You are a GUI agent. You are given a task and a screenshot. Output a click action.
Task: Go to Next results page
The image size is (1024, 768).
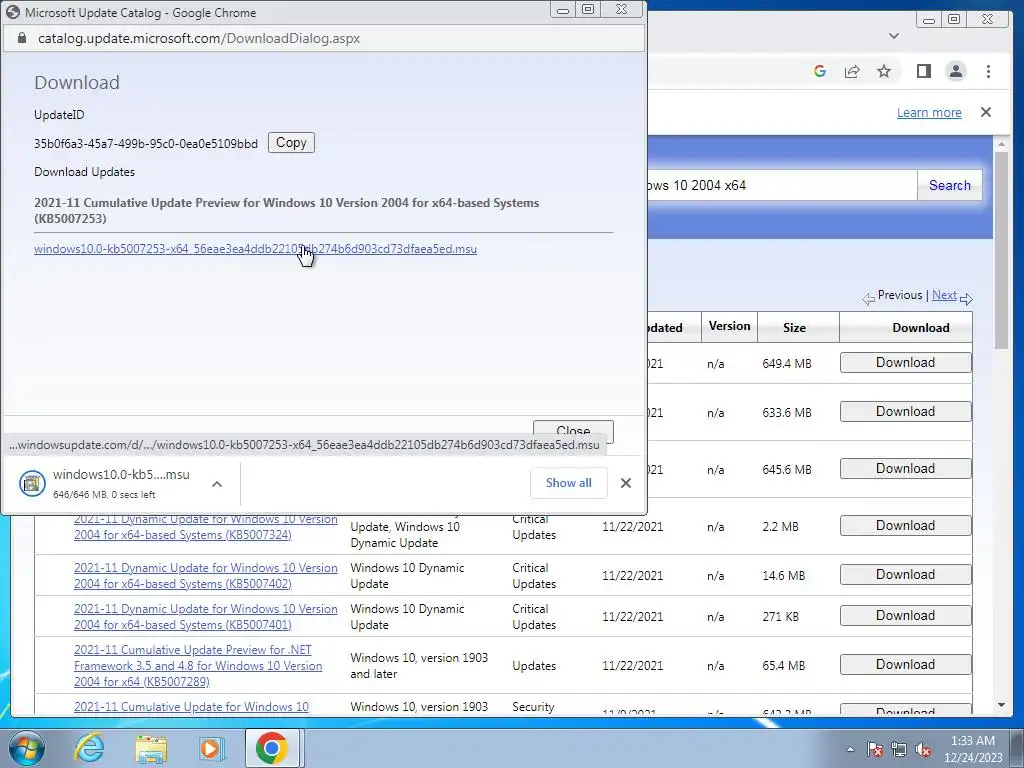point(944,295)
